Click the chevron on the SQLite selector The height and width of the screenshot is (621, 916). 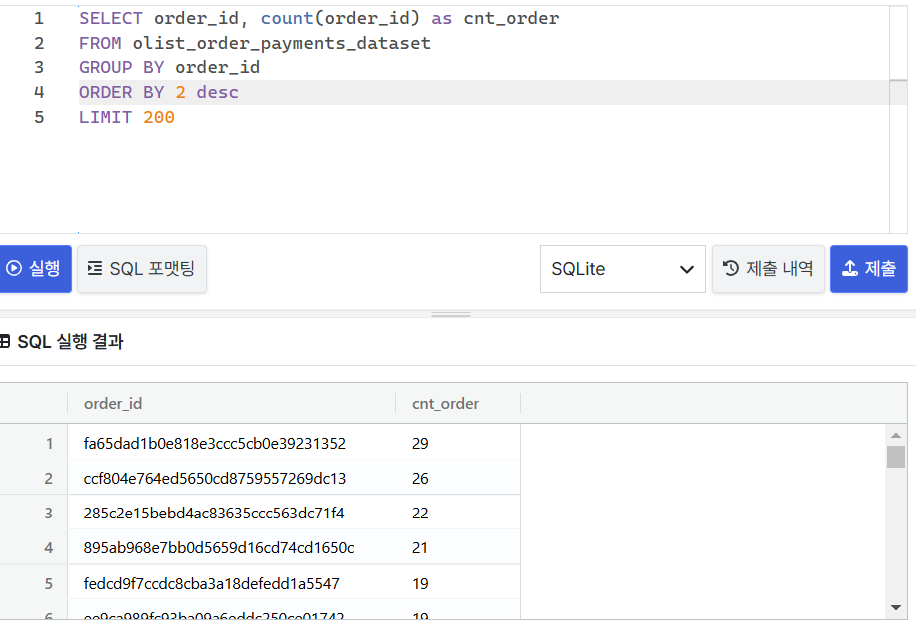pos(687,269)
